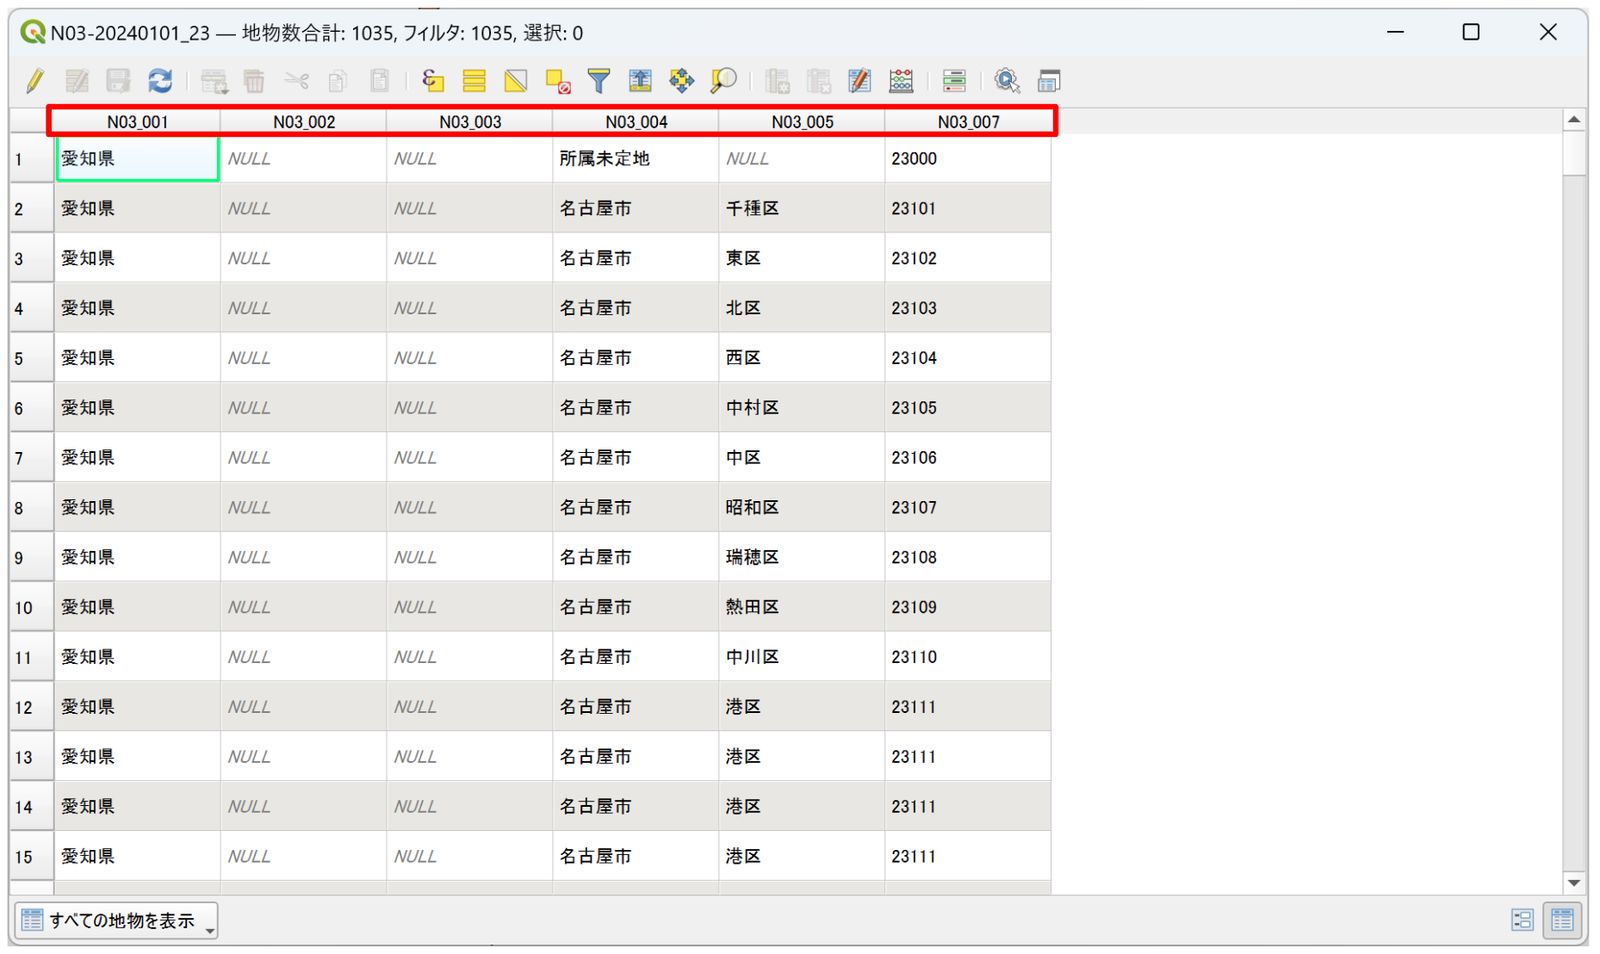Image resolution: width=1600 pixels, height=954 pixels.
Task: Click the N03_002 column header
Action: pos(303,121)
